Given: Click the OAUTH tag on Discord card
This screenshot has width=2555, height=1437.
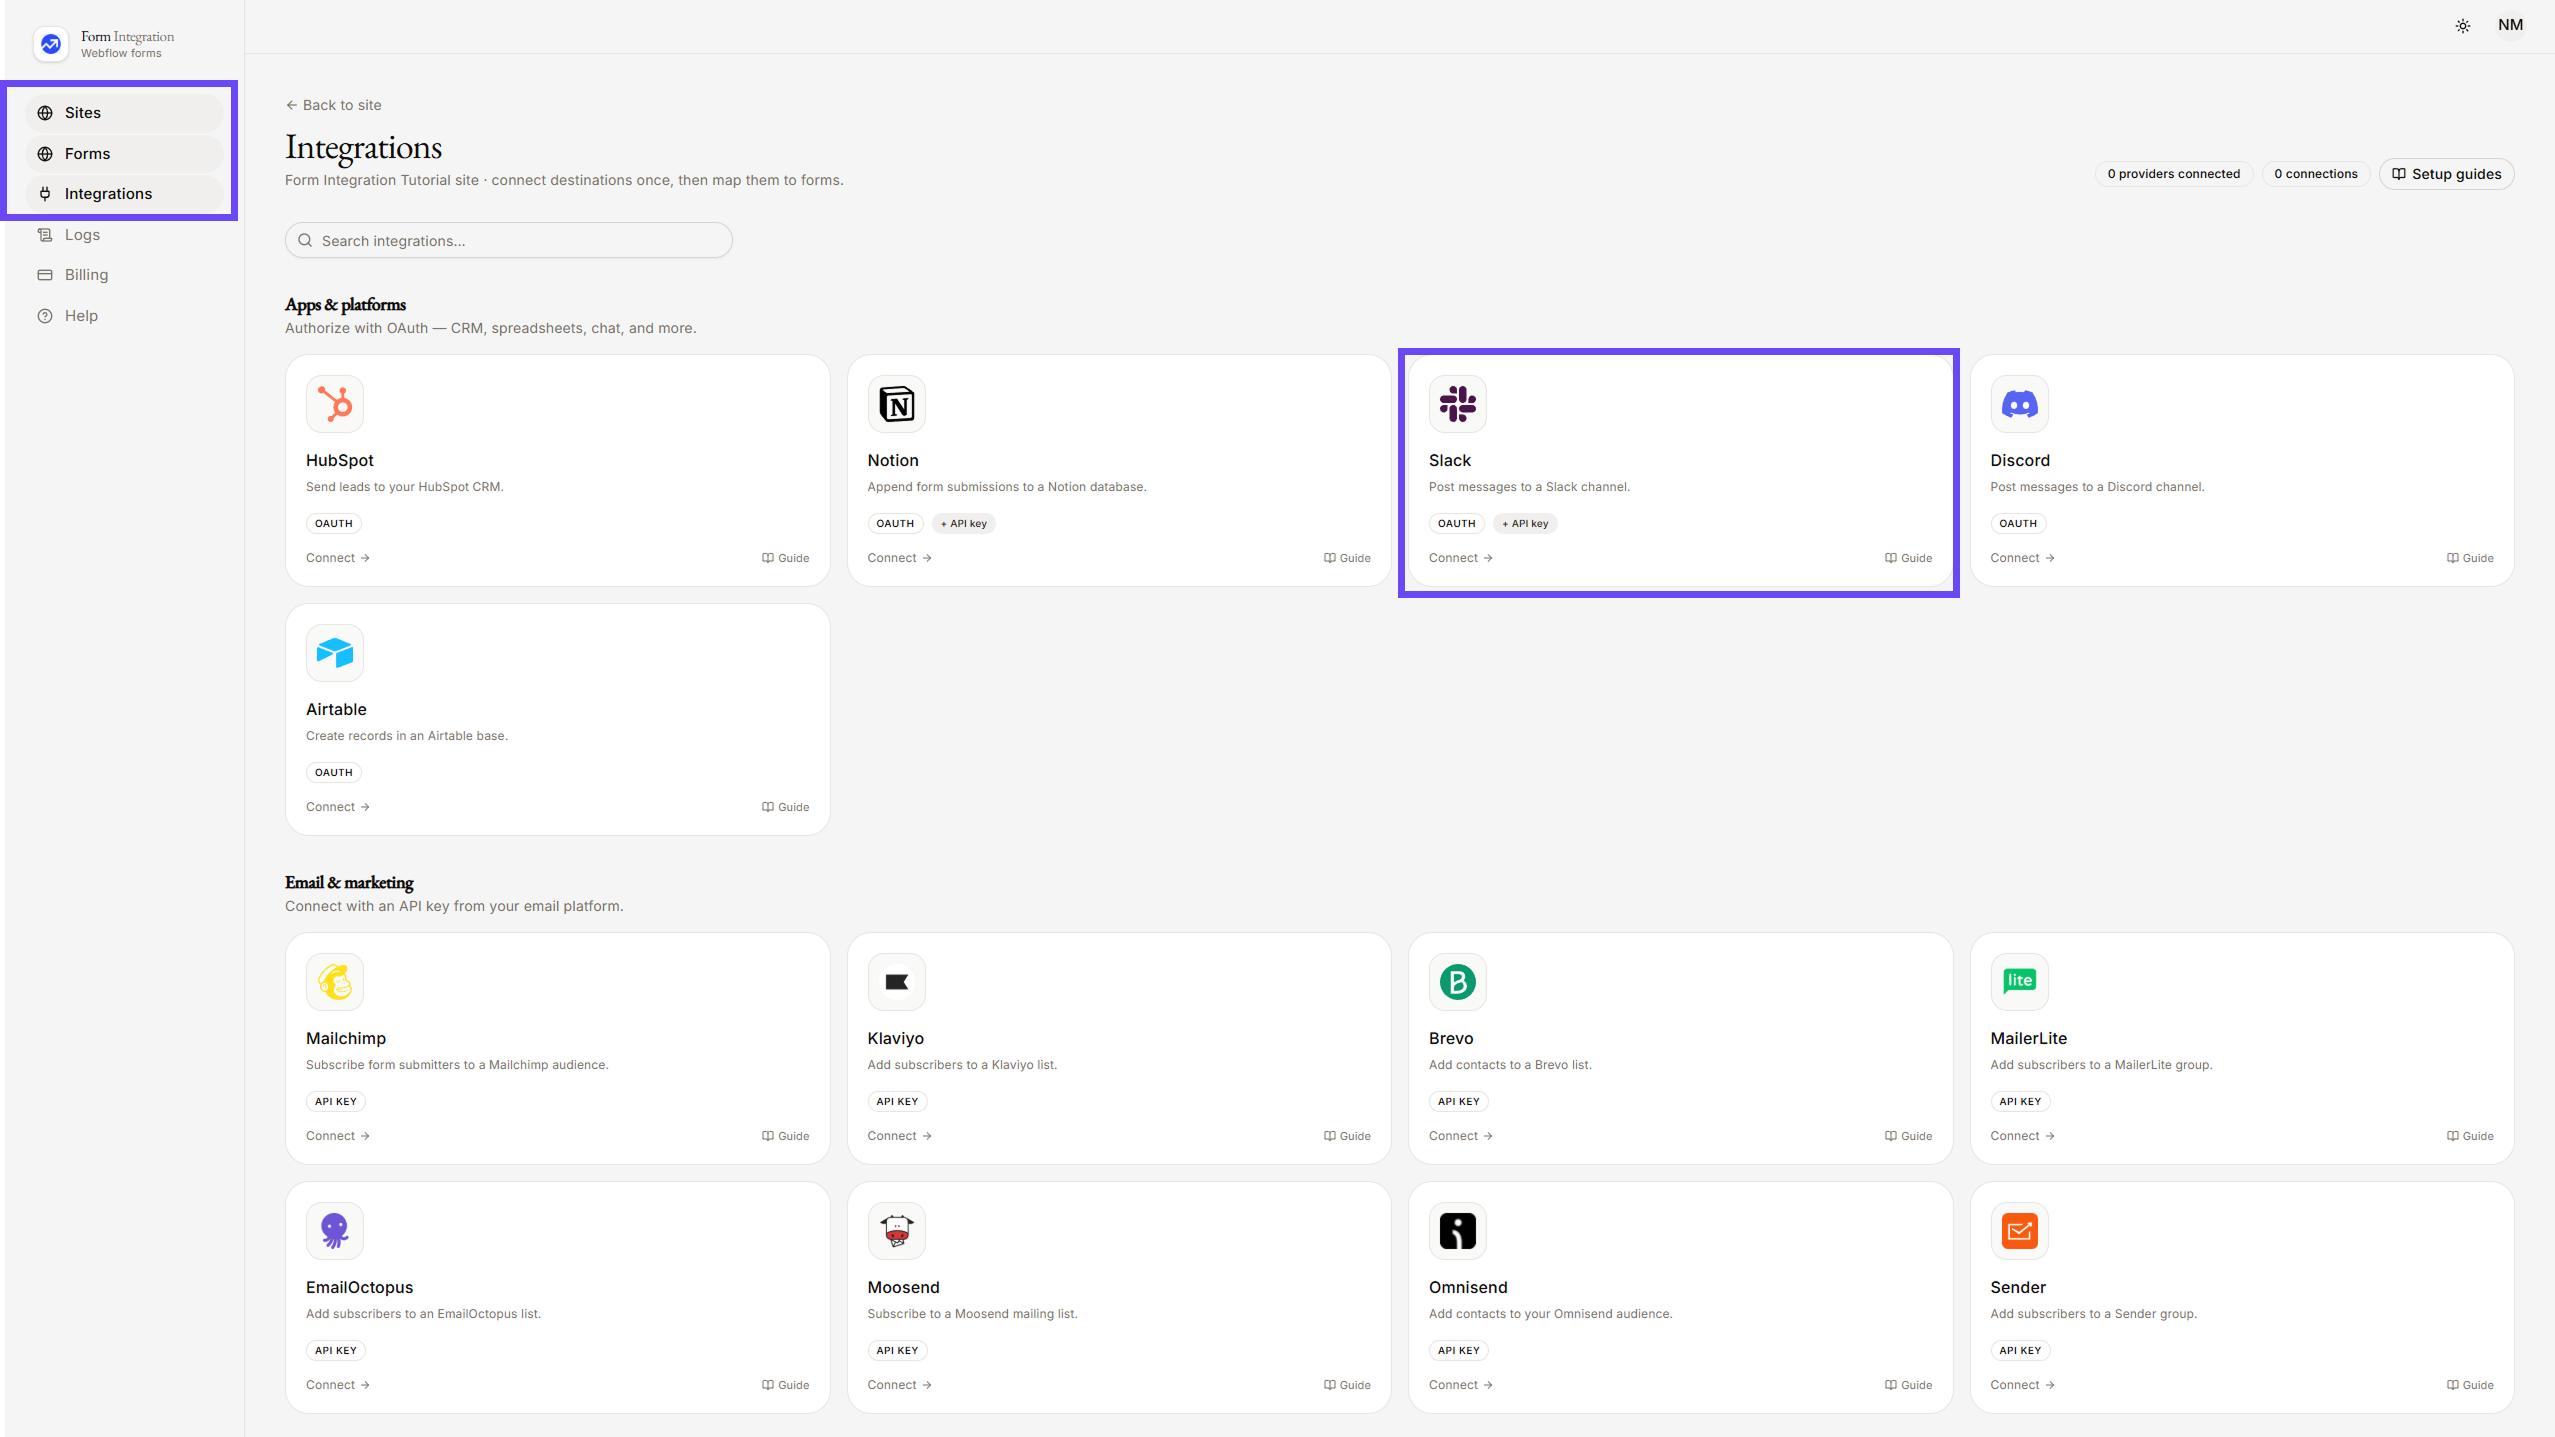Looking at the screenshot, I should point(2018,524).
